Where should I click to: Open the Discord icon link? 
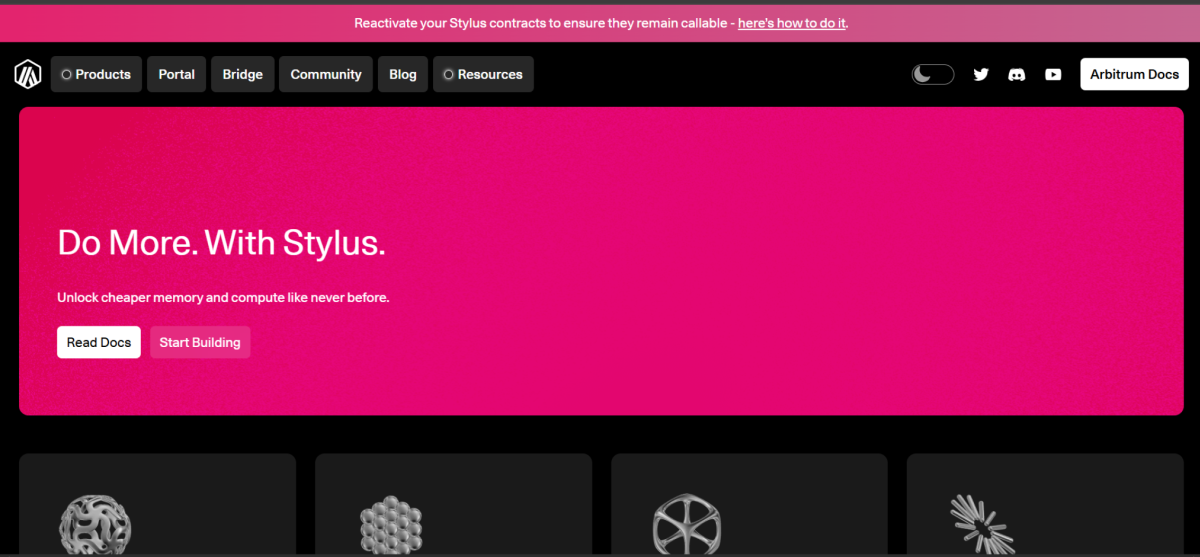tap(1017, 74)
